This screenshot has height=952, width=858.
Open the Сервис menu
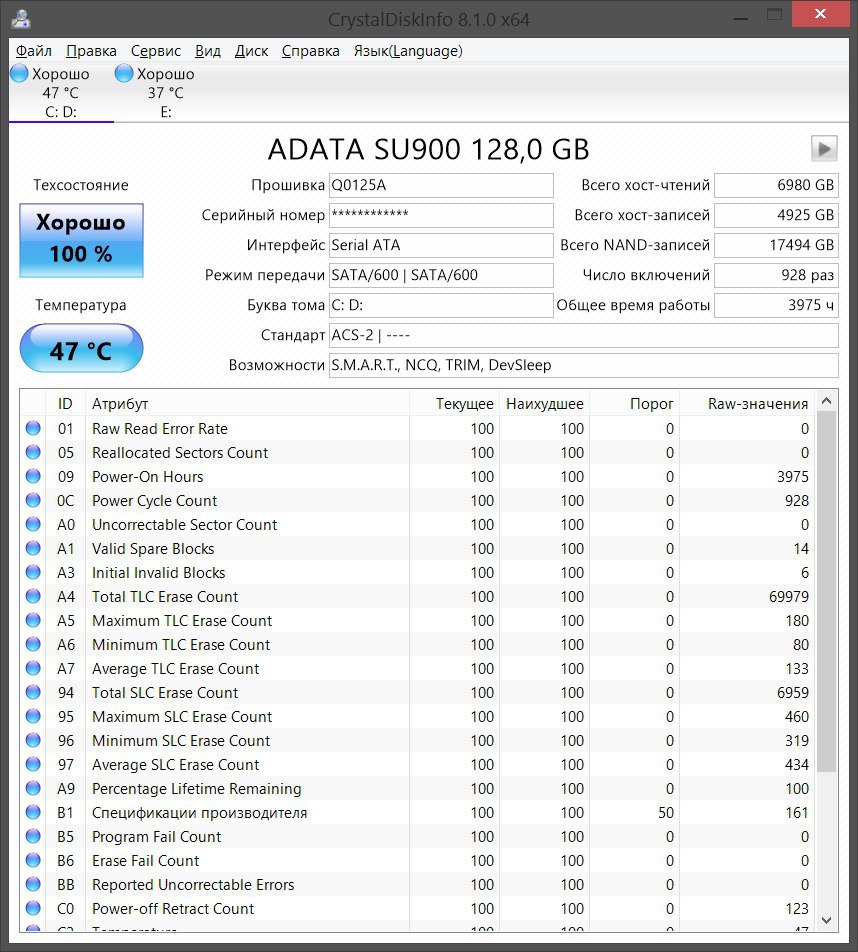(156, 51)
